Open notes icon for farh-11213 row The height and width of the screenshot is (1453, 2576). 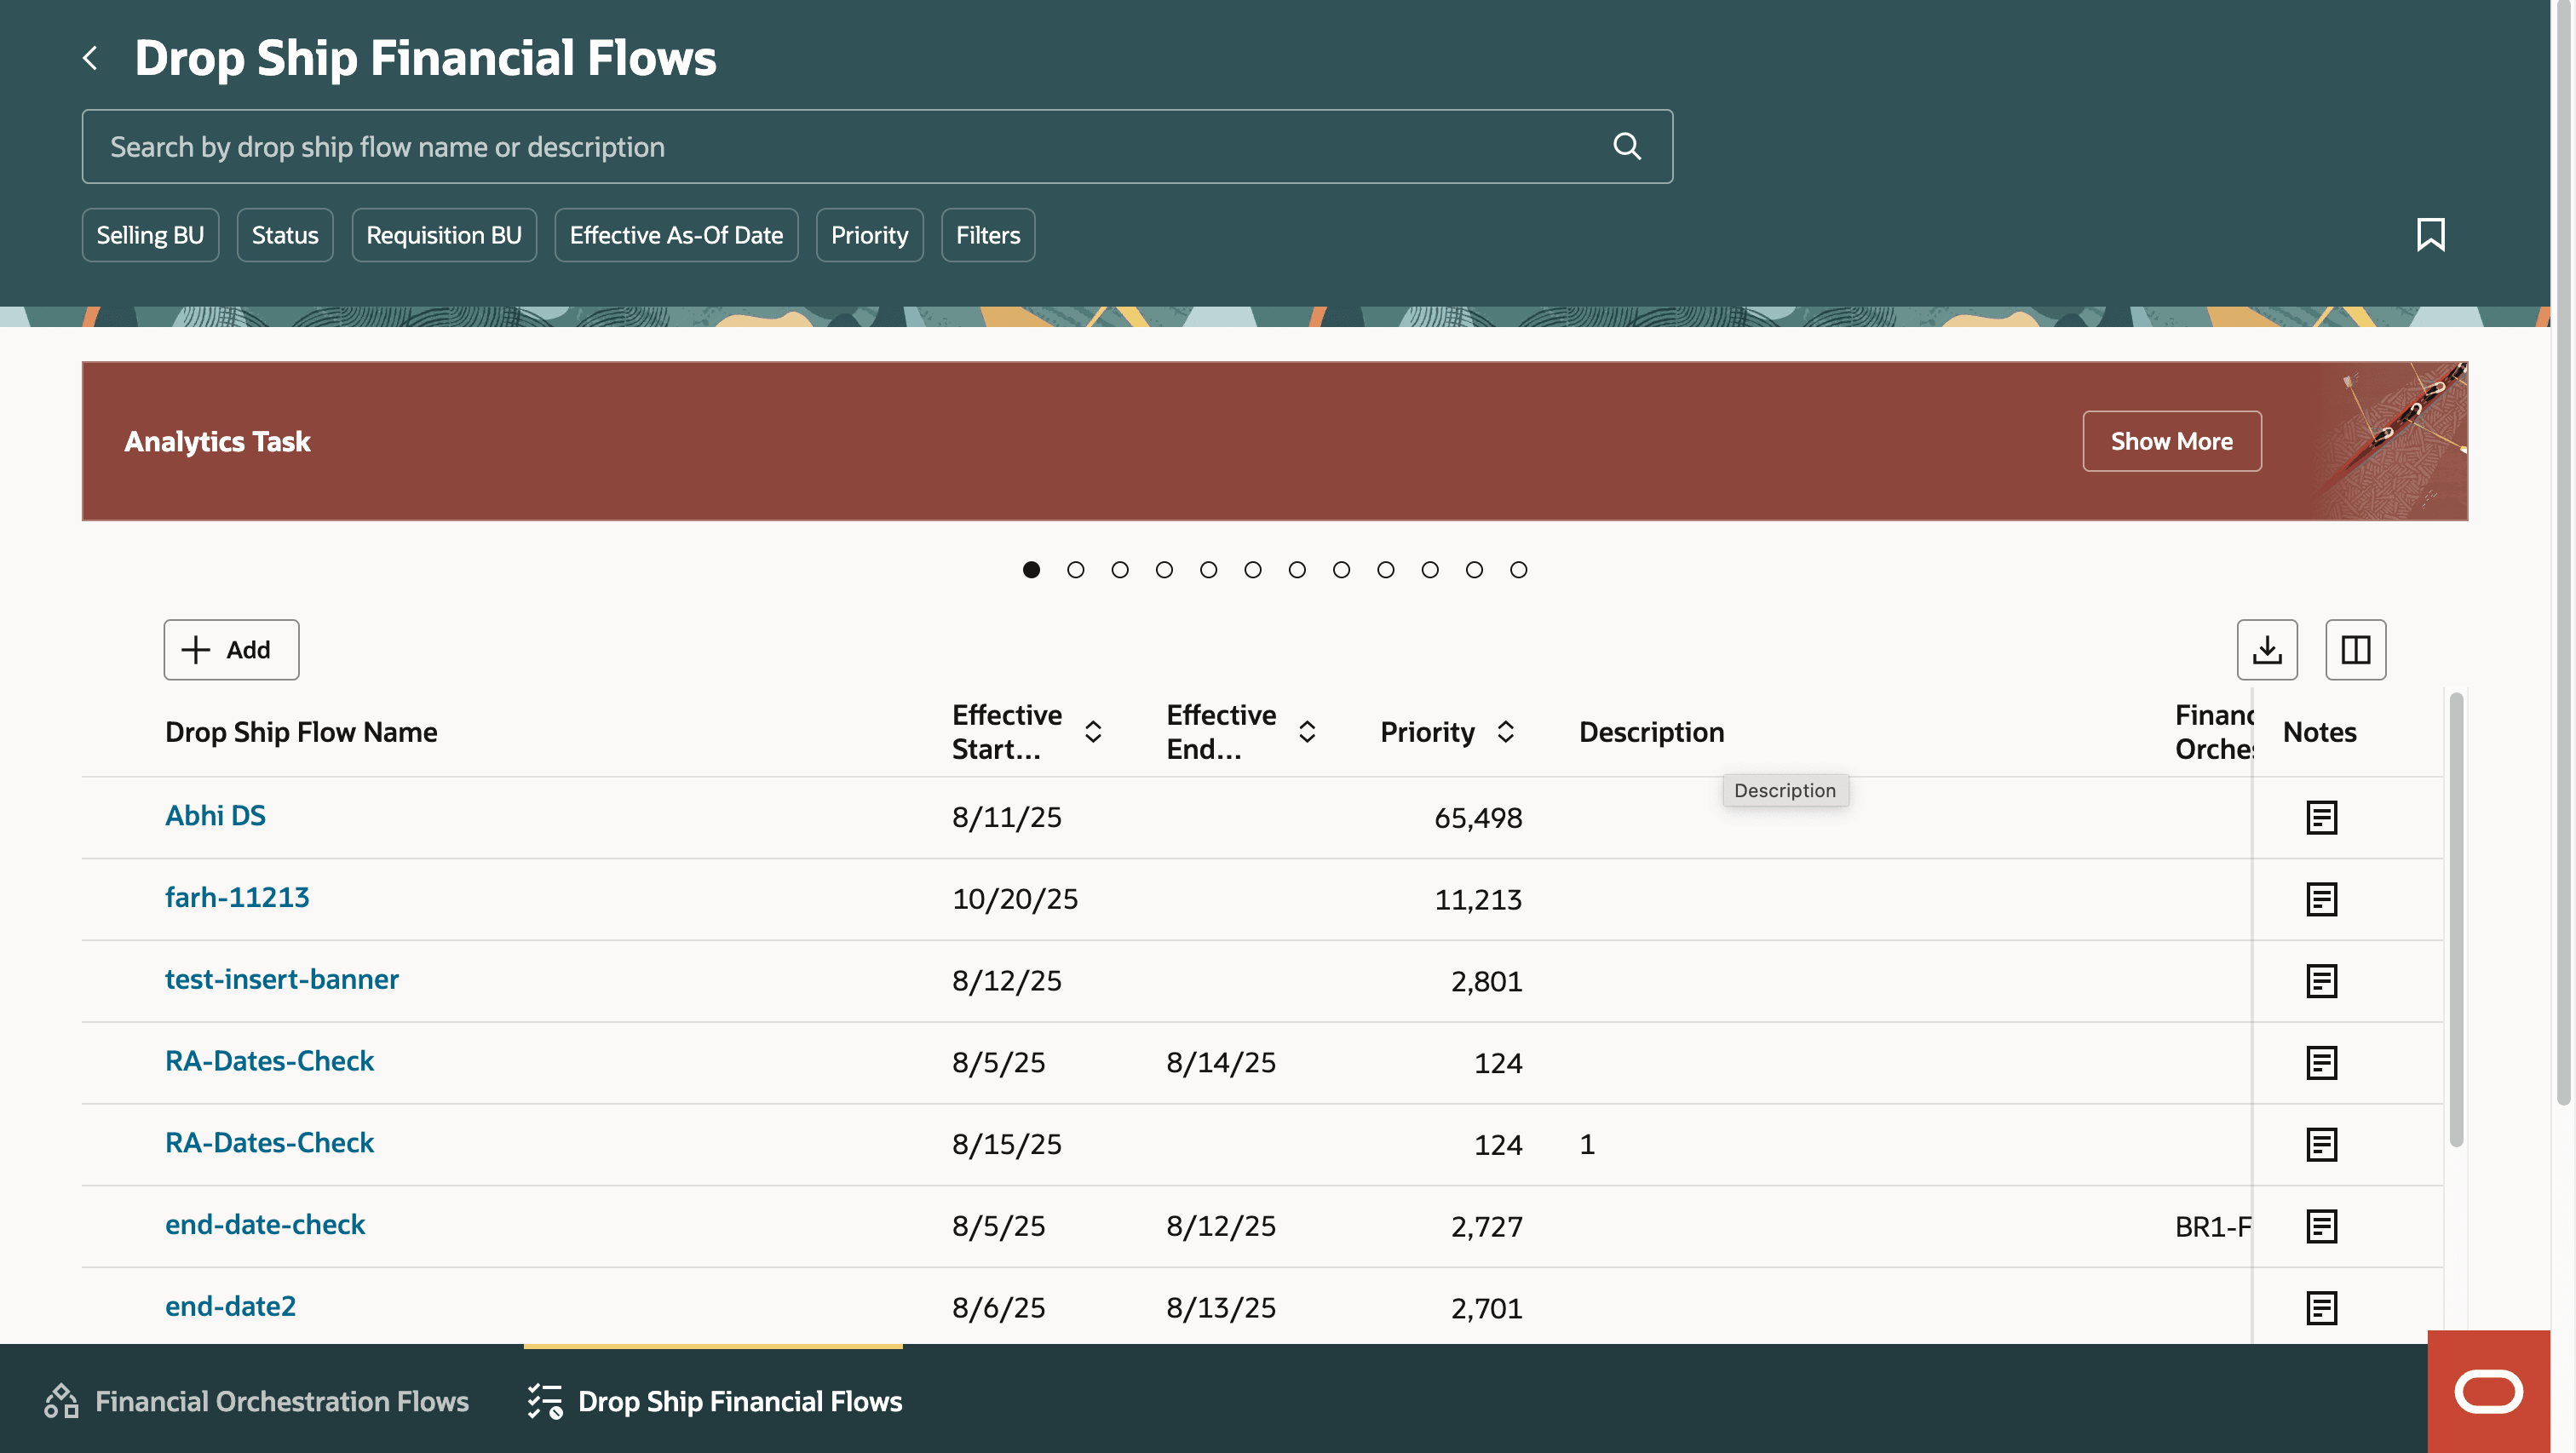pyautogui.click(x=2321, y=899)
